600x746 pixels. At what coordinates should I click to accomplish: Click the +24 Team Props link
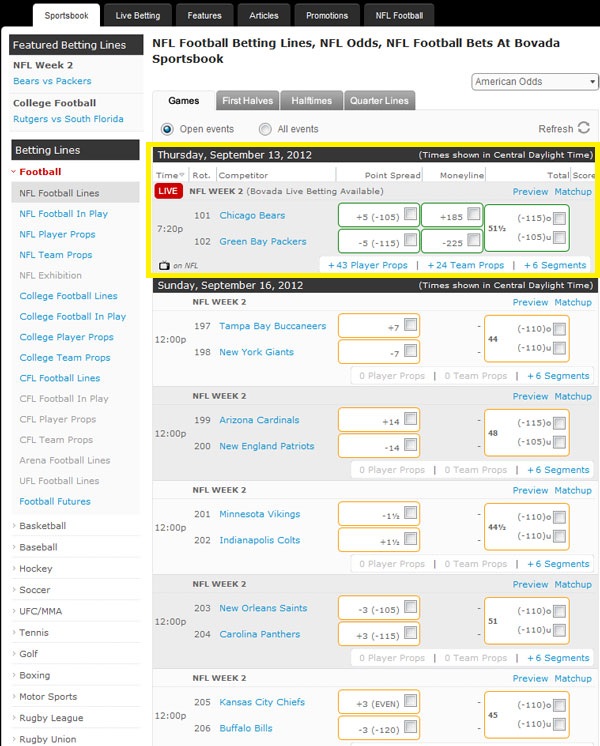(465, 265)
